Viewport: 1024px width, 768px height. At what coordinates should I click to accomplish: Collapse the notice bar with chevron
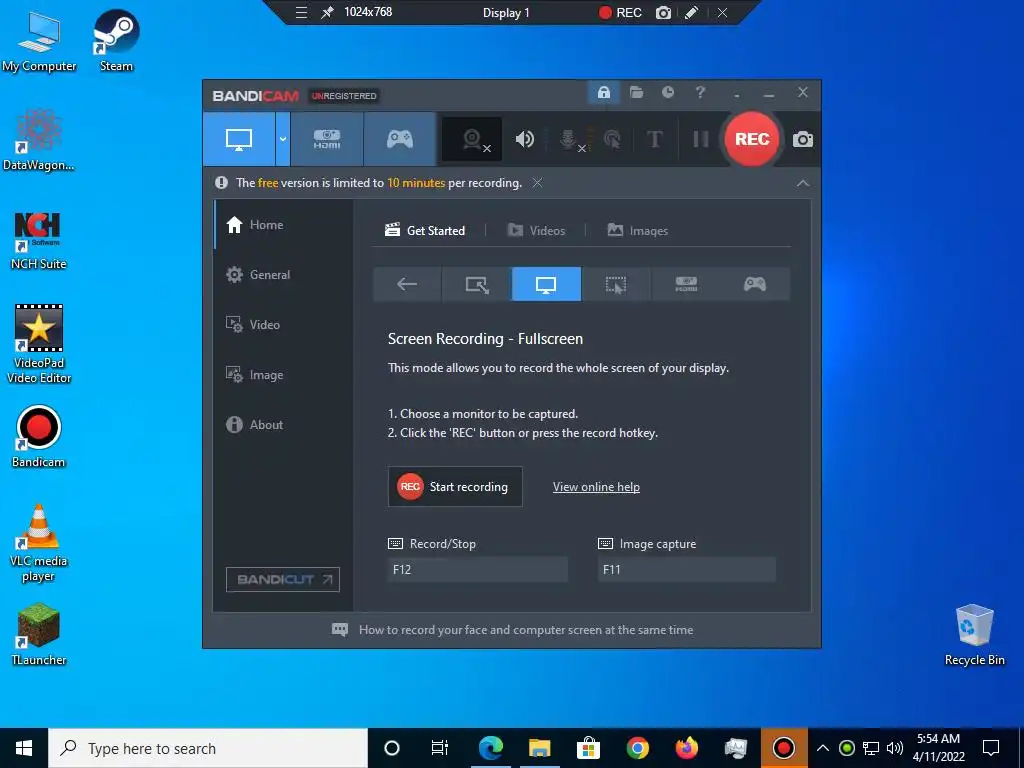pyautogui.click(x=803, y=184)
